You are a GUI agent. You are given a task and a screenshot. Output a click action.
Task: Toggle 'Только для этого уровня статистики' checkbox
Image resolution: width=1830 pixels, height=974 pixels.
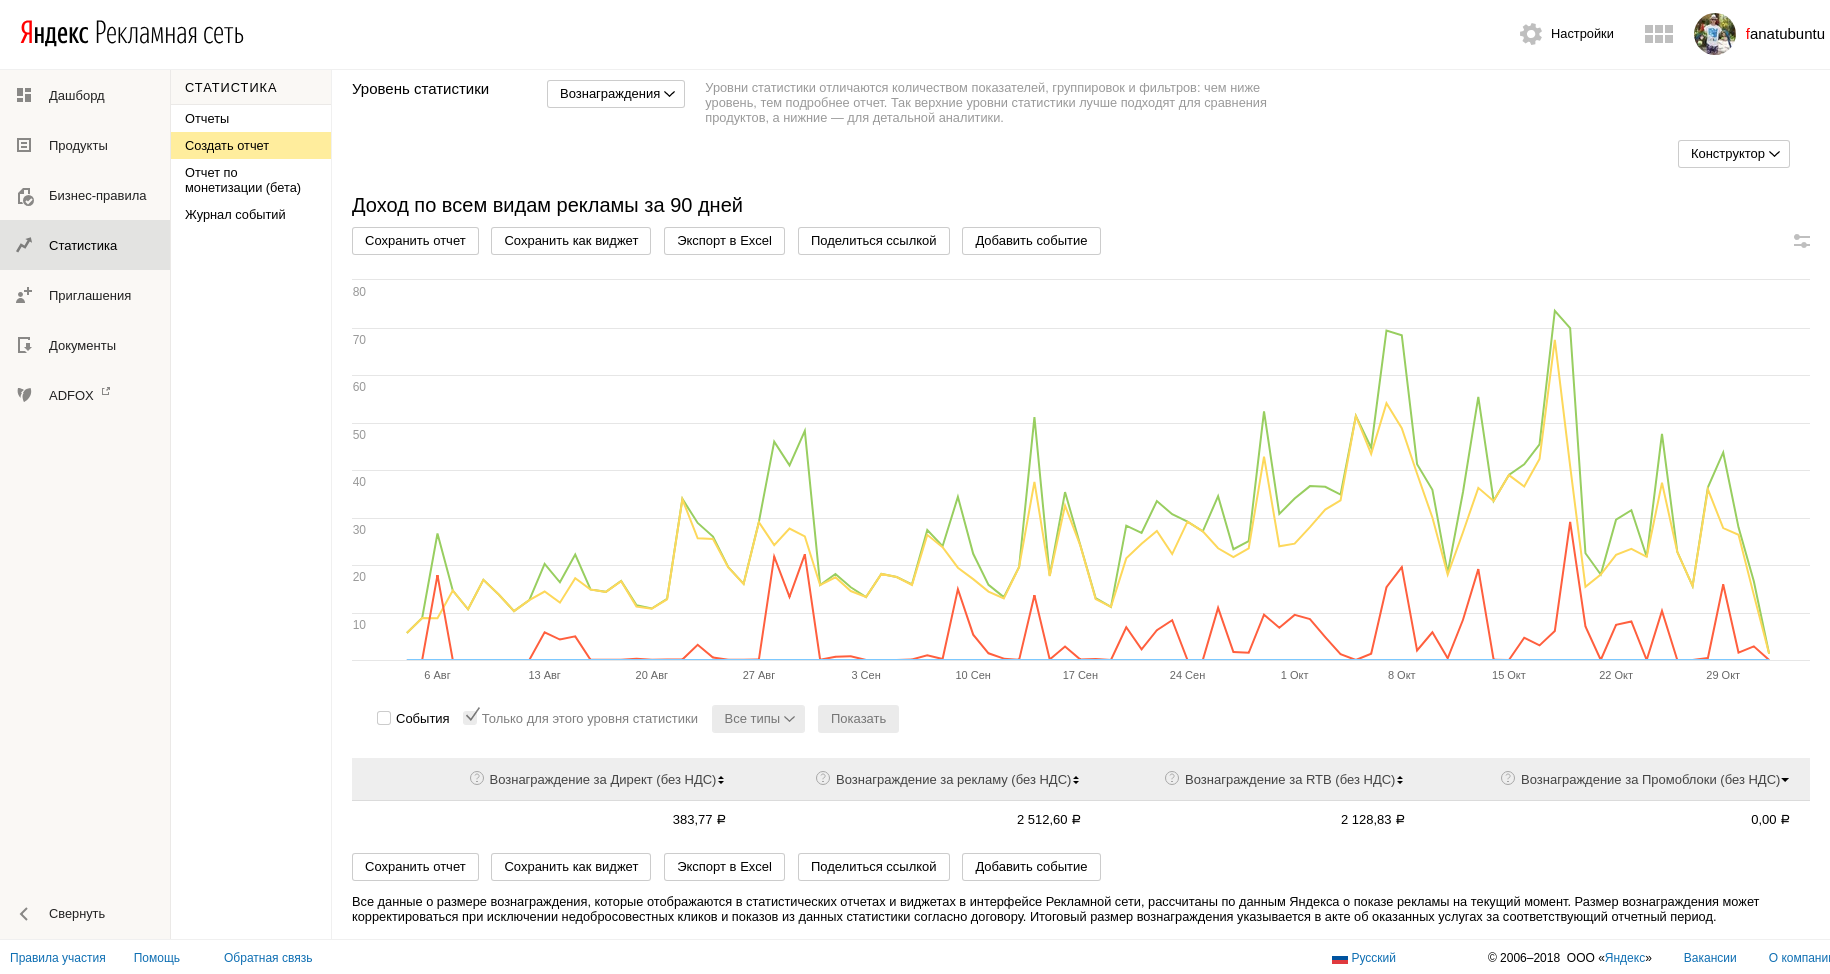(471, 717)
